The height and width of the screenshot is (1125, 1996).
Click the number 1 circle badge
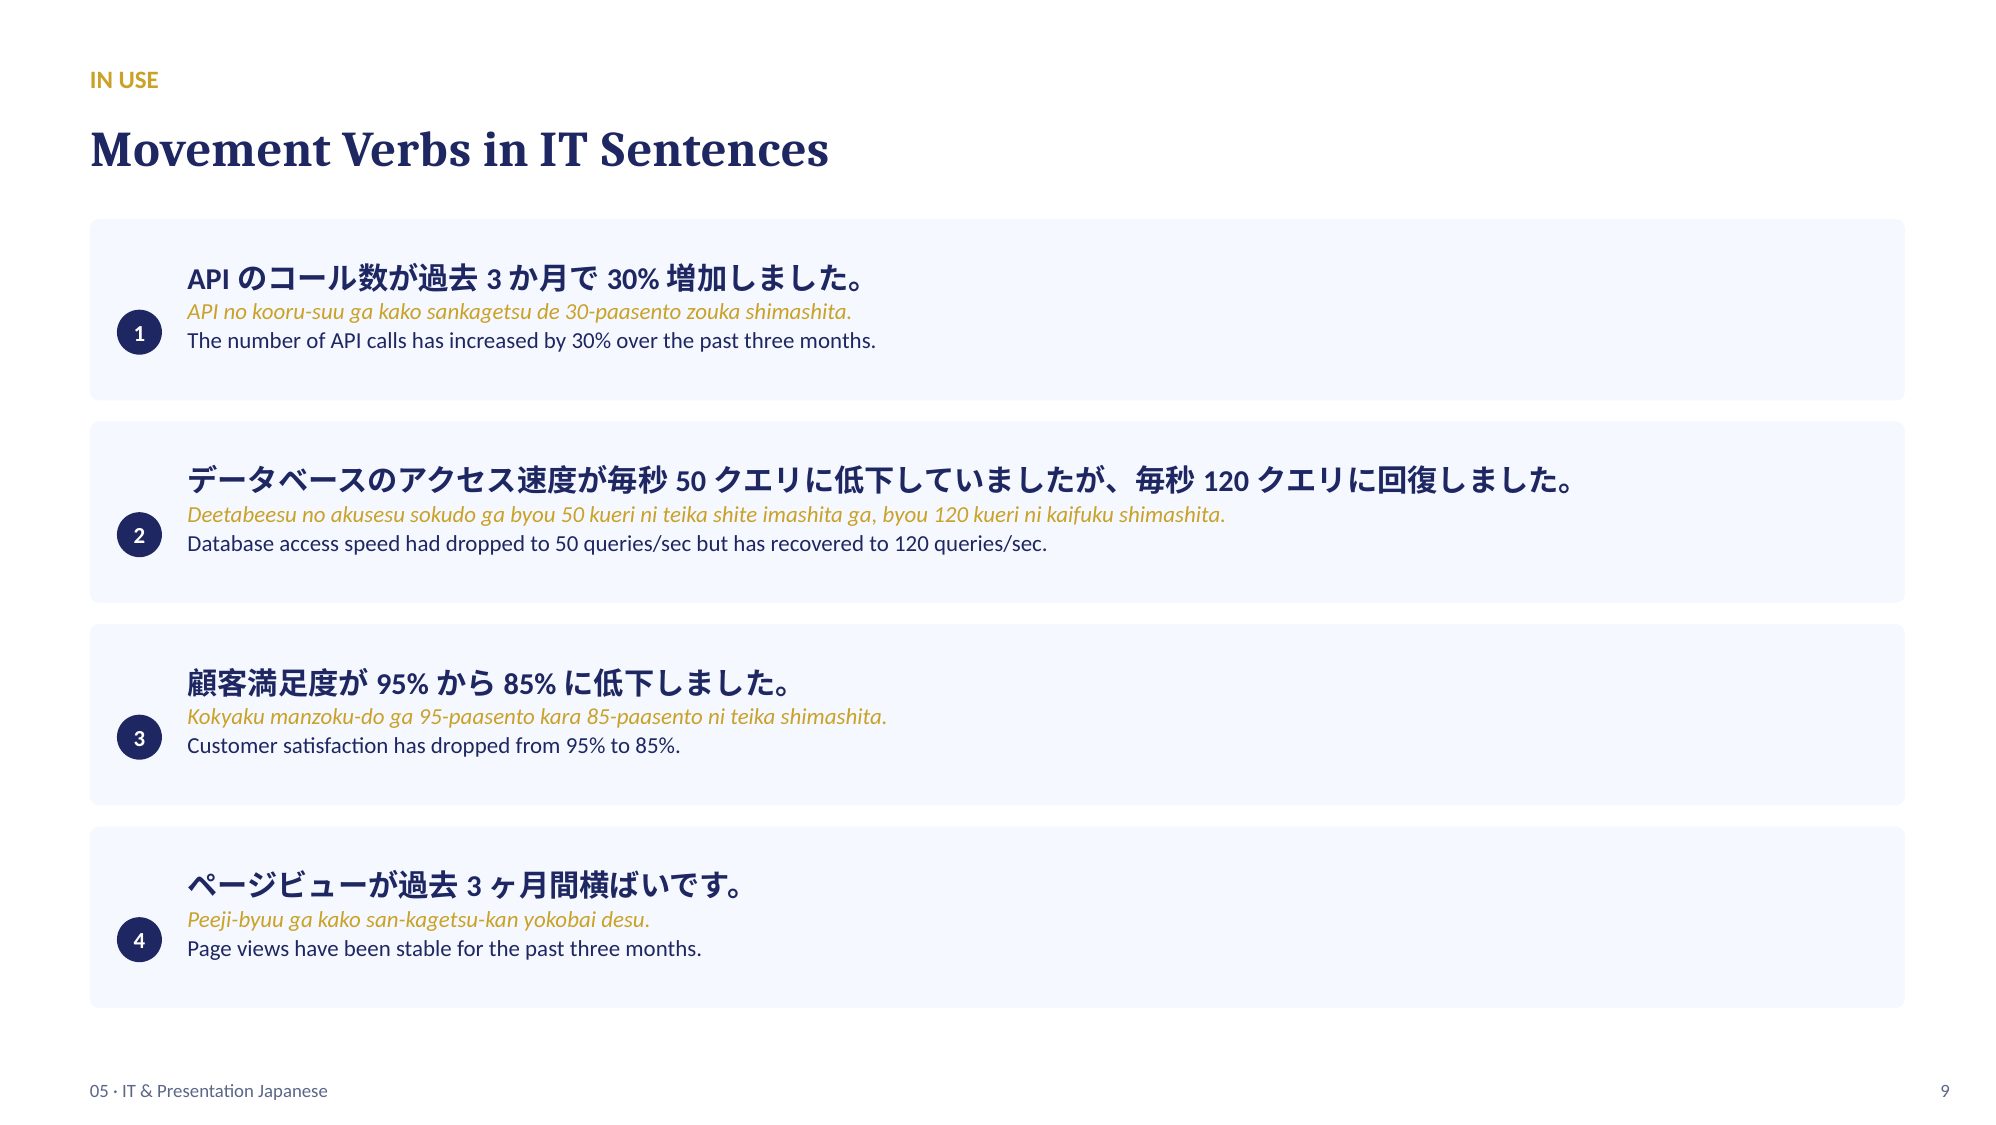point(139,332)
